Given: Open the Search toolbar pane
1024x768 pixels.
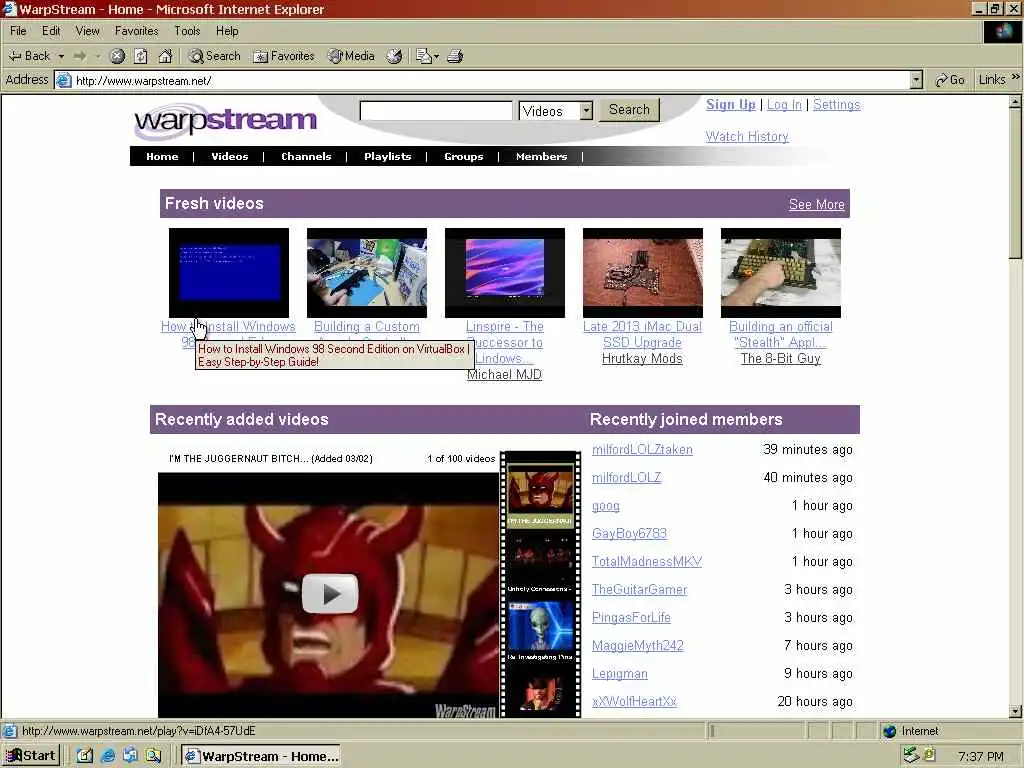Looking at the screenshot, I should click(214, 56).
